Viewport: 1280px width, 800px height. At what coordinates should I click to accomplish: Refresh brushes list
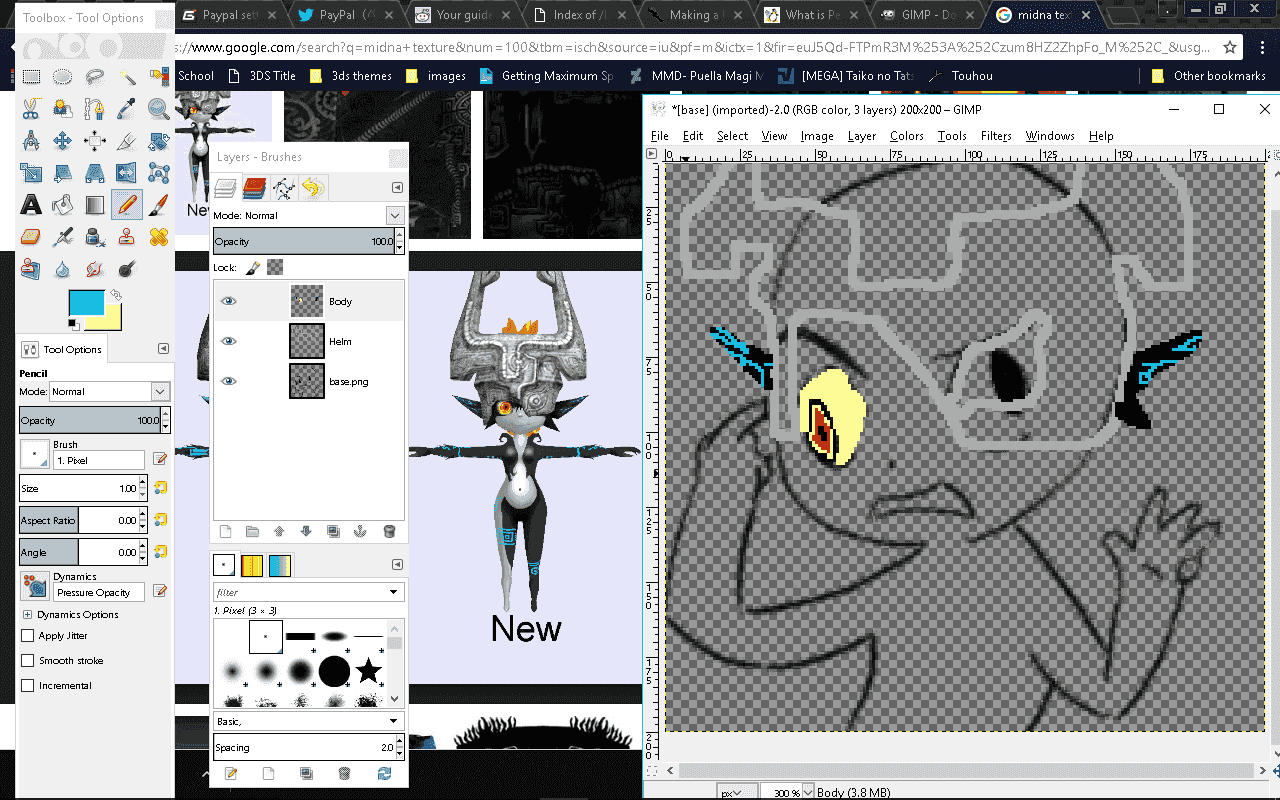384,773
